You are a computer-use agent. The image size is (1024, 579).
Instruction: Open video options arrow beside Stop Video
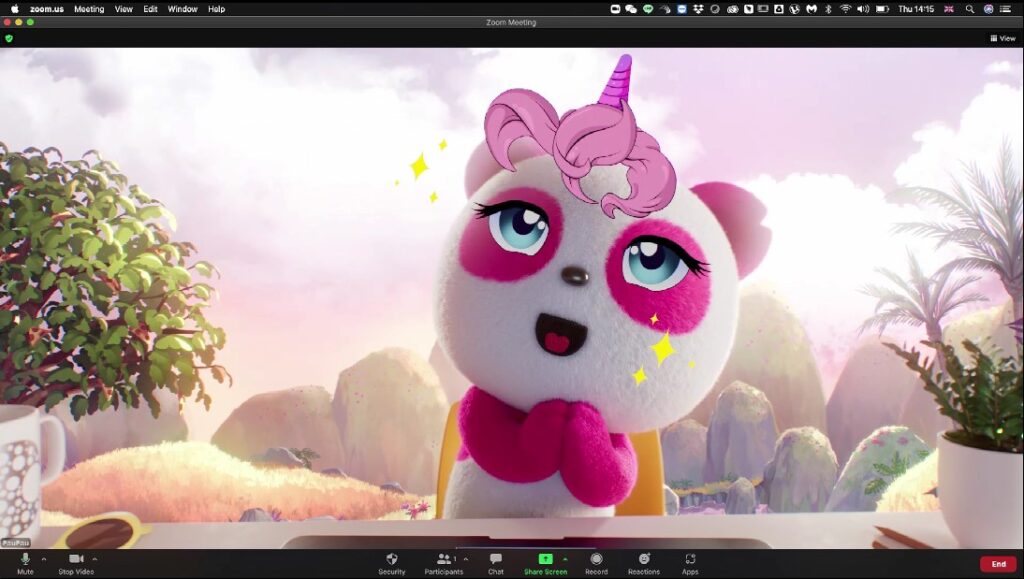95,559
